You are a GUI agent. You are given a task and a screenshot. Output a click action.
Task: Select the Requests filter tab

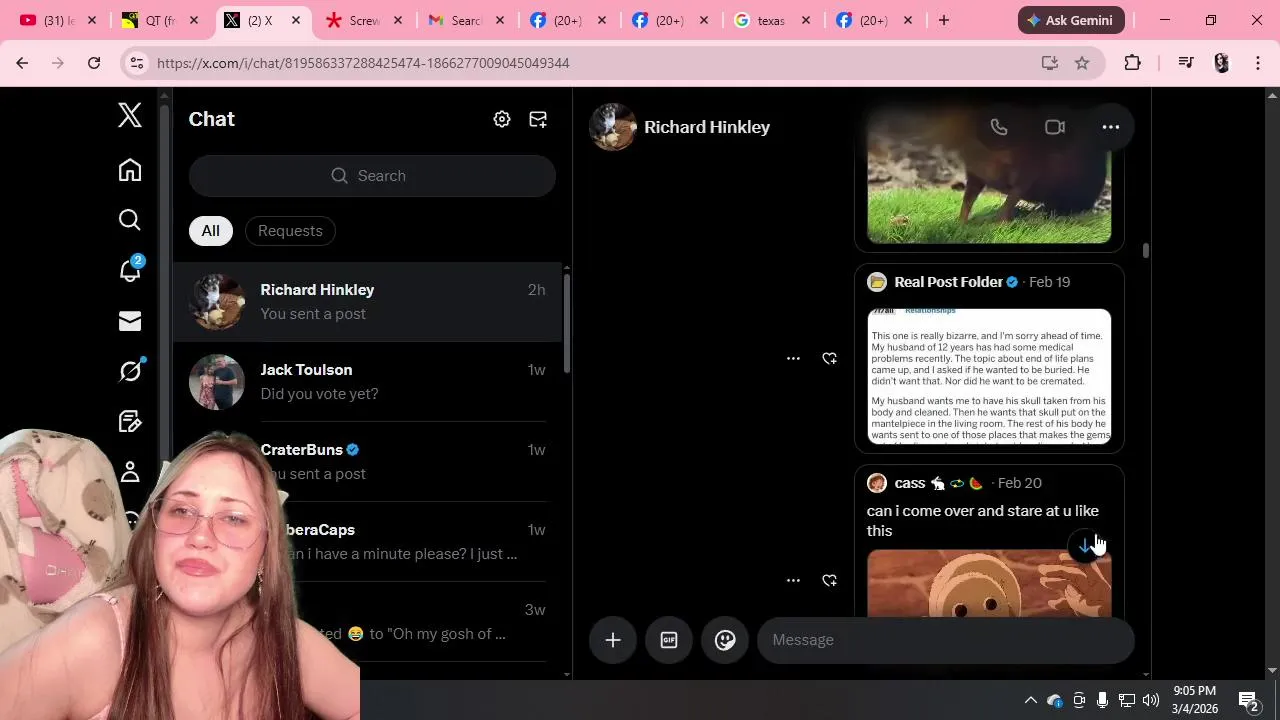(x=290, y=231)
